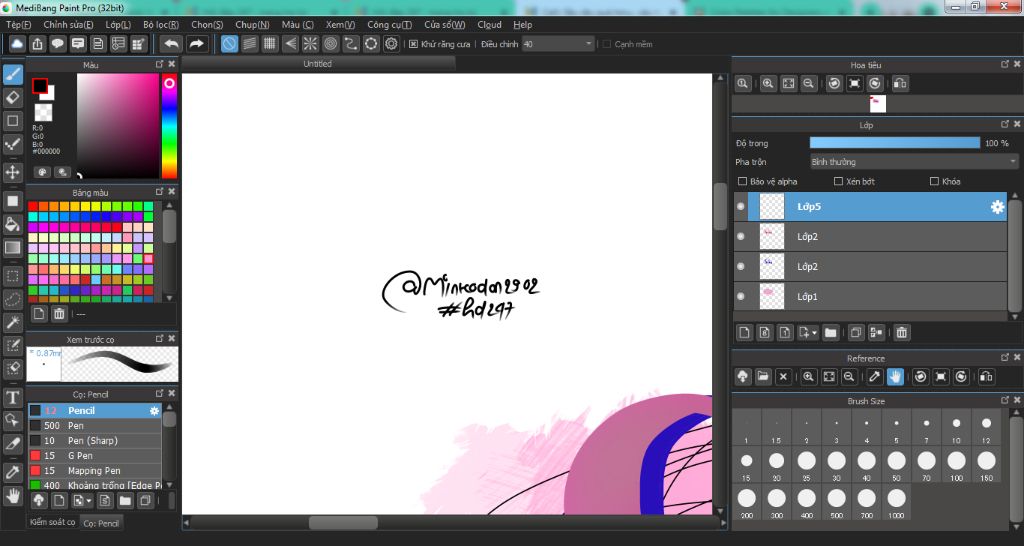Select hand icon in Reference panel
The width and height of the screenshot is (1024, 546).
[x=895, y=376]
